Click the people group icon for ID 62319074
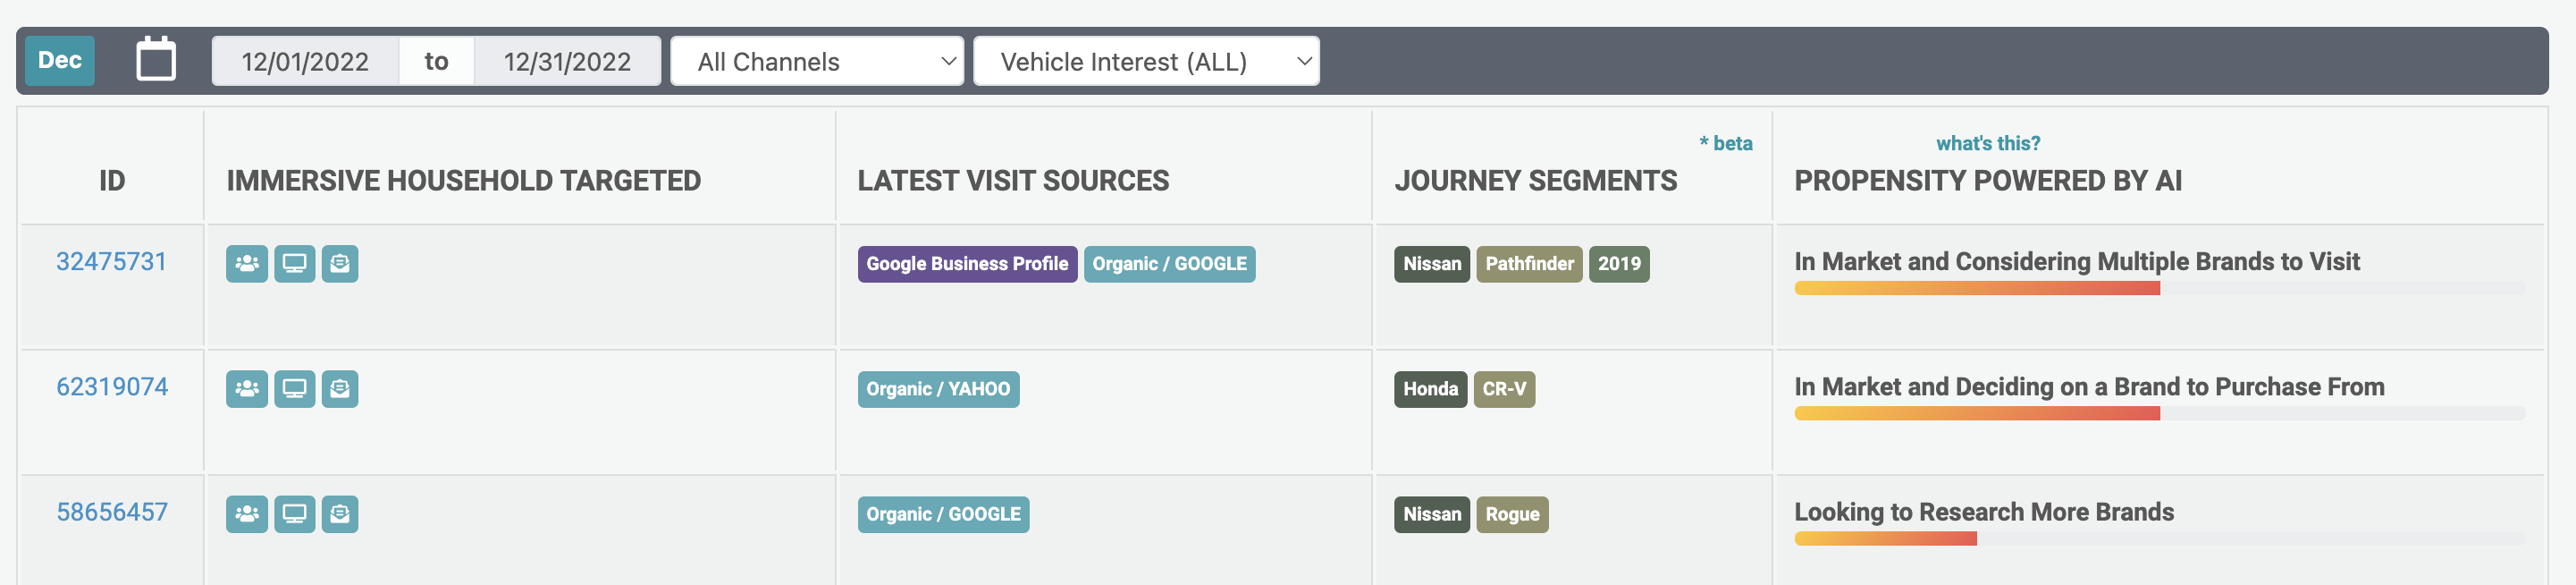2576x585 pixels. coord(246,389)
